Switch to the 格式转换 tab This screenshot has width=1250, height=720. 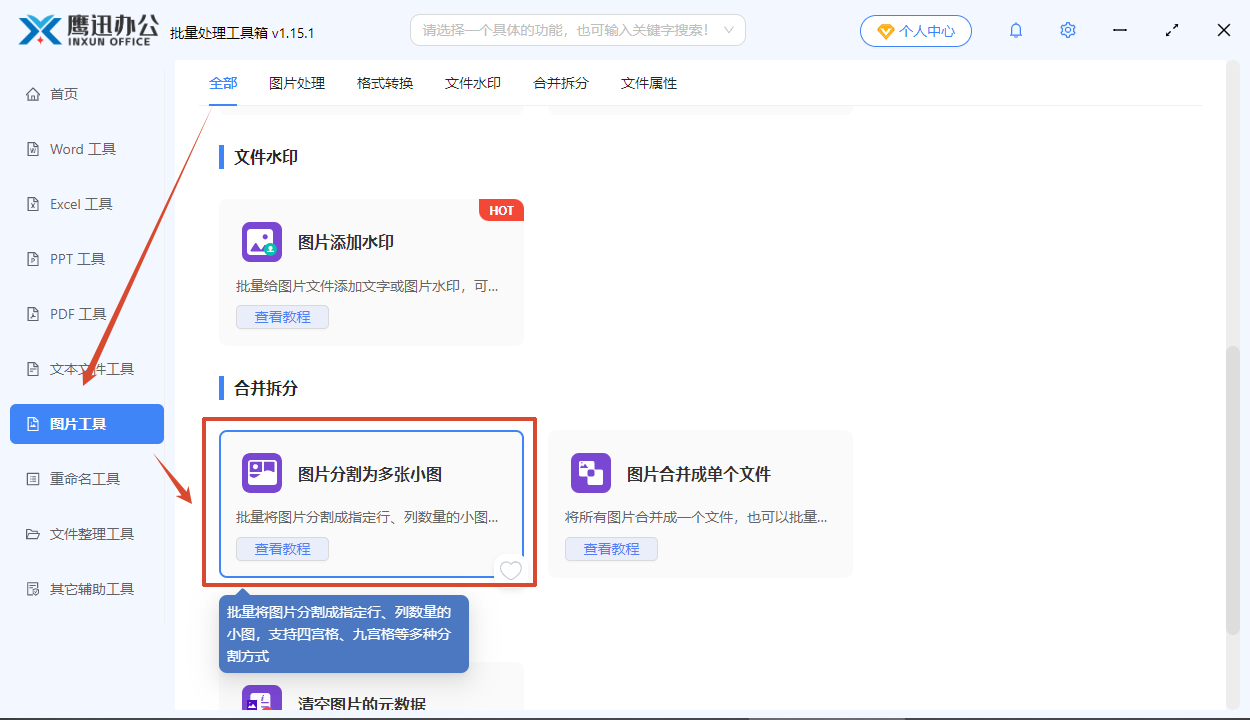coord(385,83)
